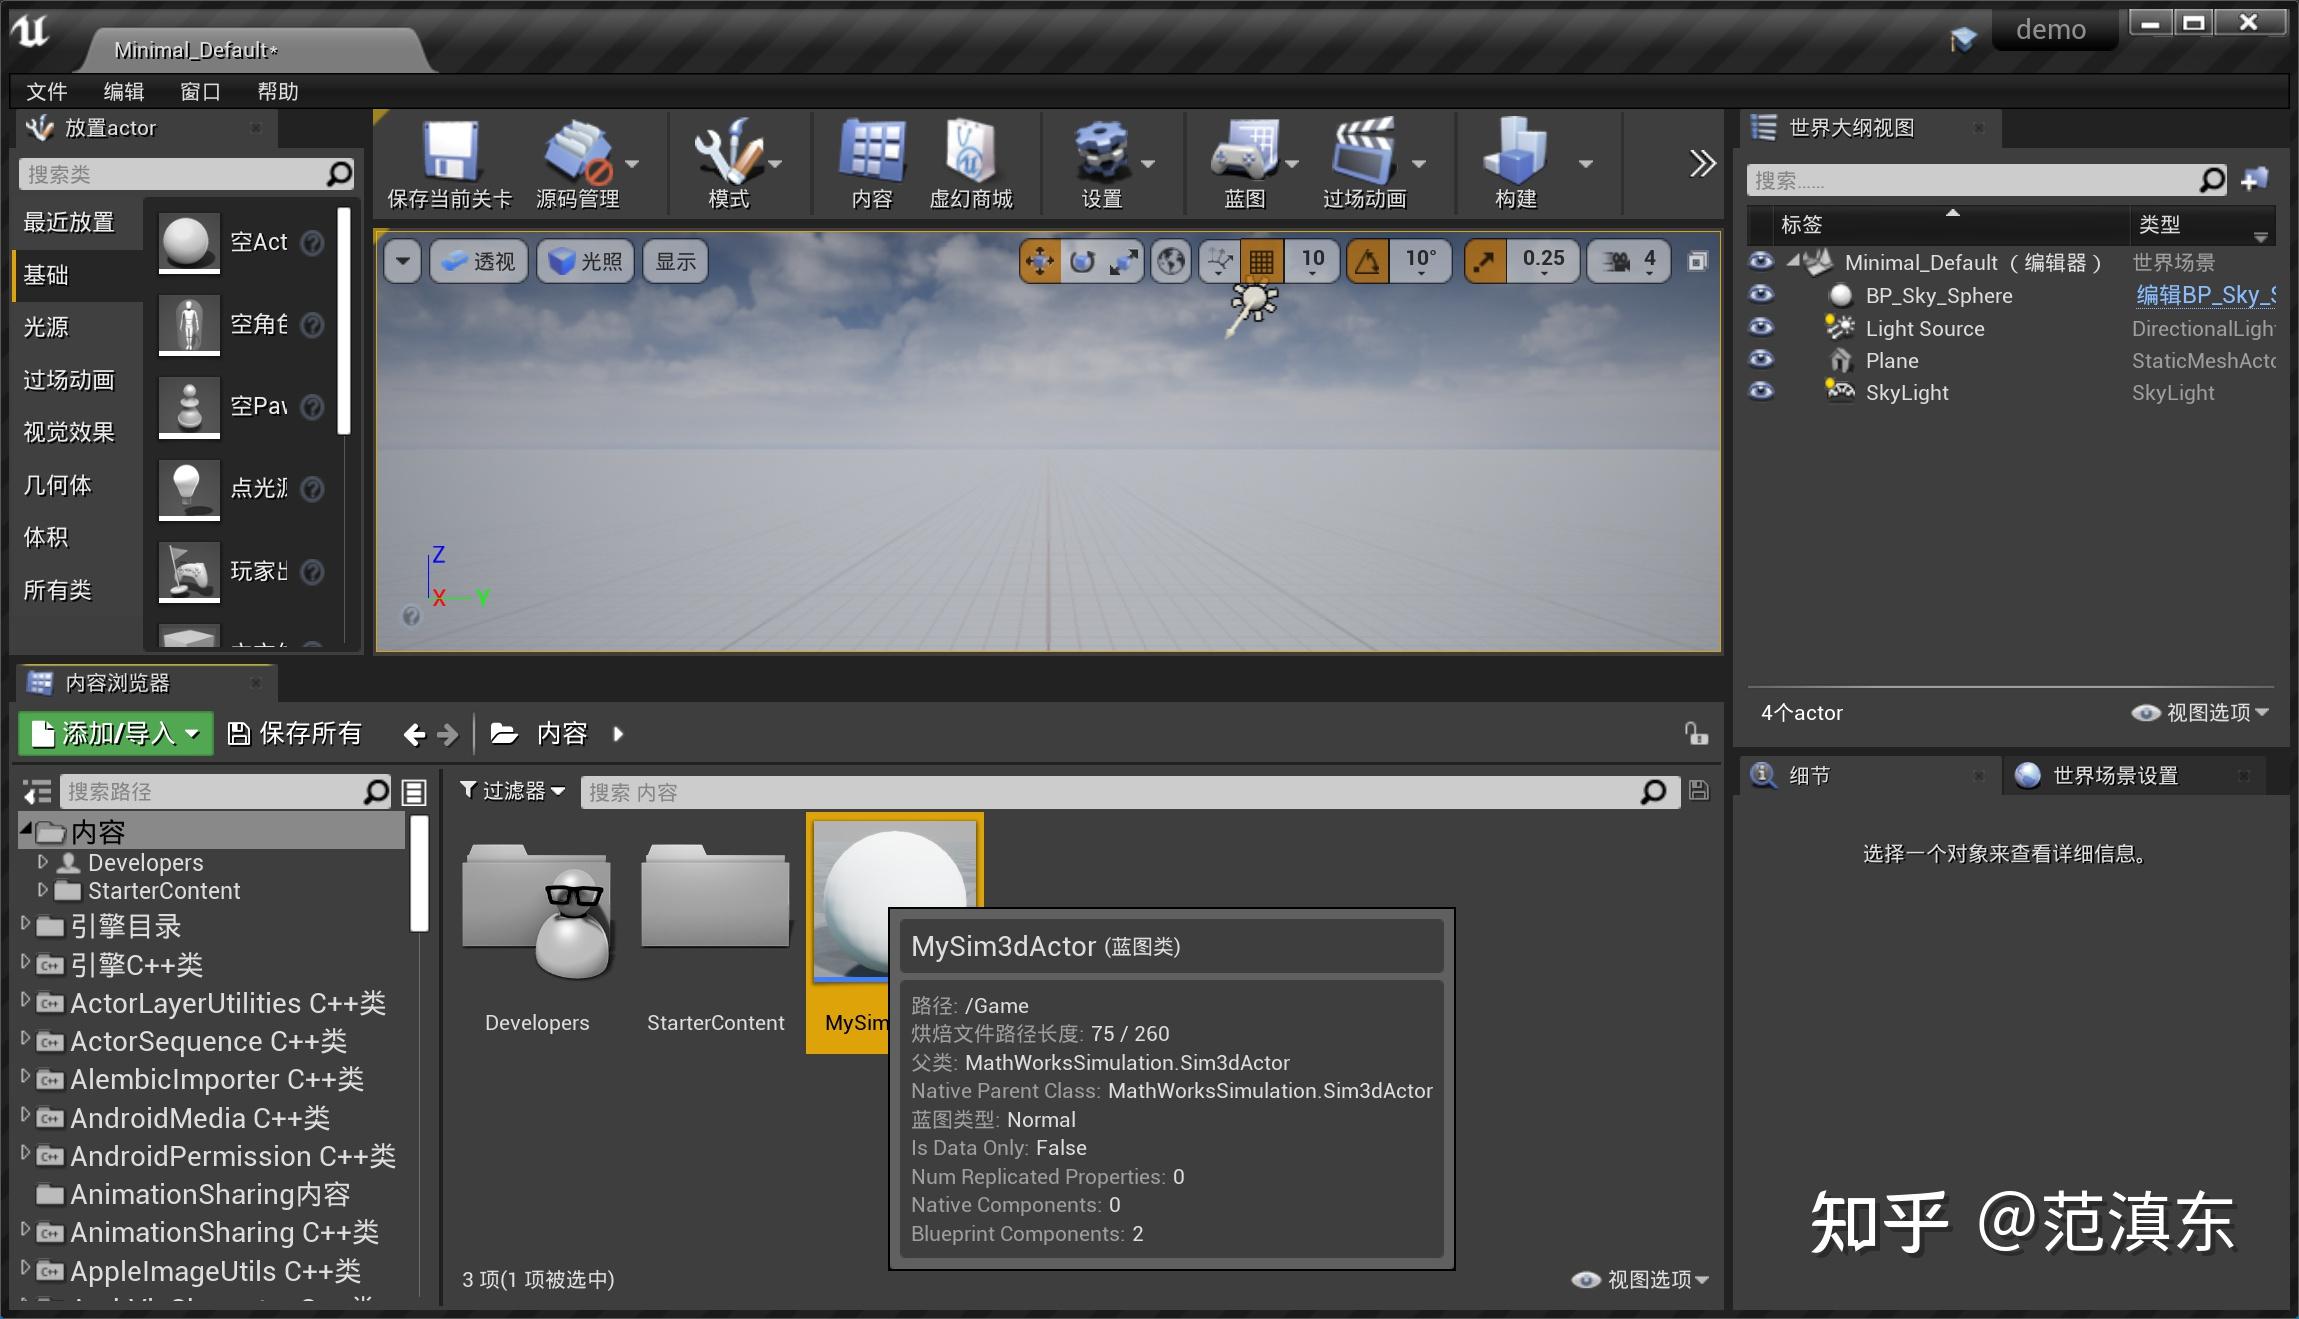Image resolution: width=2299 pixels, height=1319 pixels.
Task: Click the 保存所有 button
Action: [x=295, y=733]
